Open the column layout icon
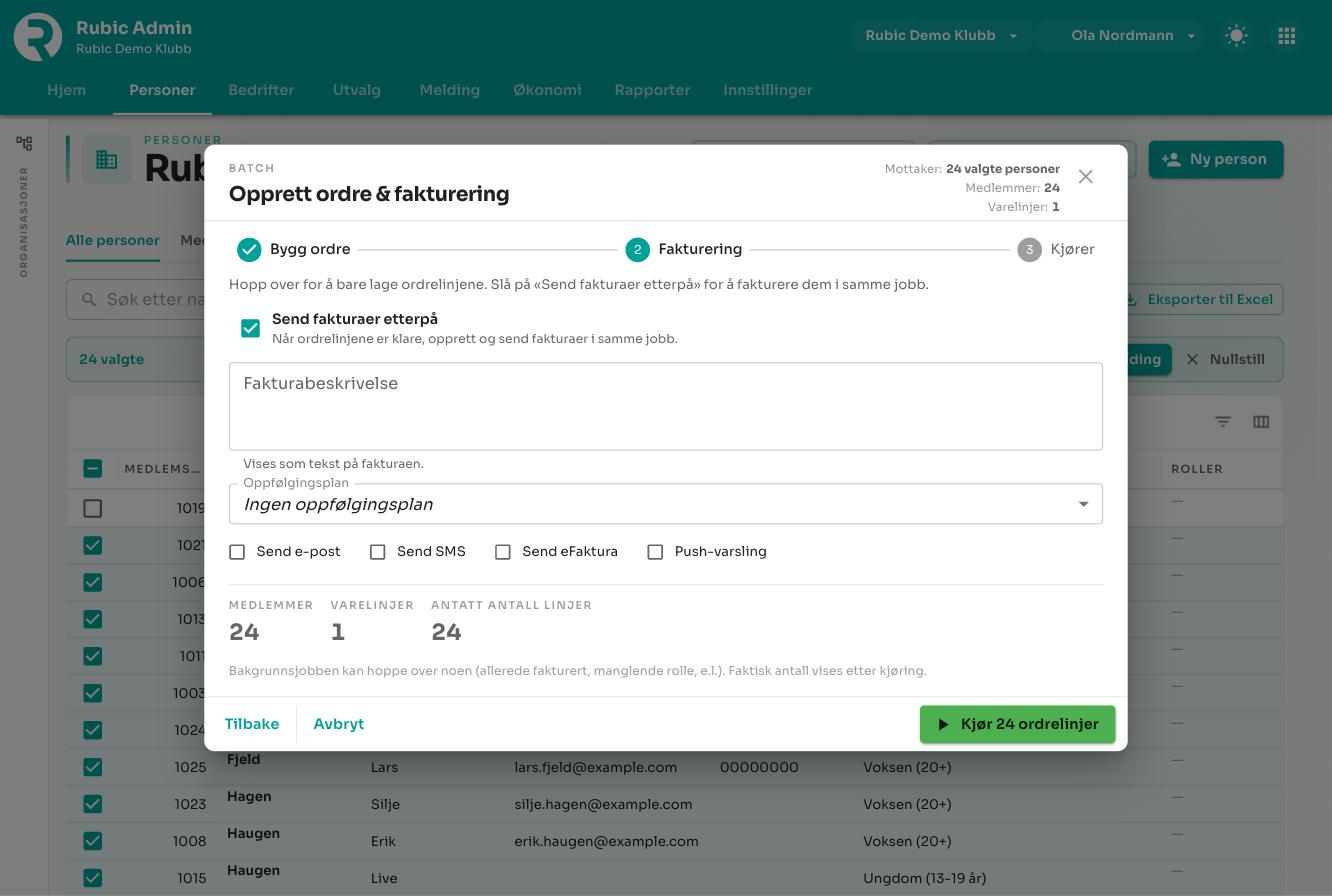Image resolution: width=1332 pixels, height=896 pixels. [1261, 422]
